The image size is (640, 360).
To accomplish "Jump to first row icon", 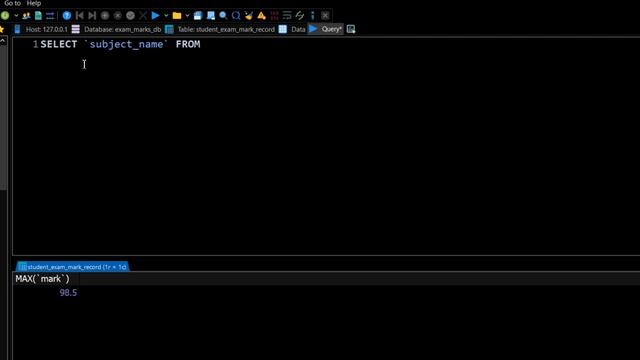I will pos(80,16).
